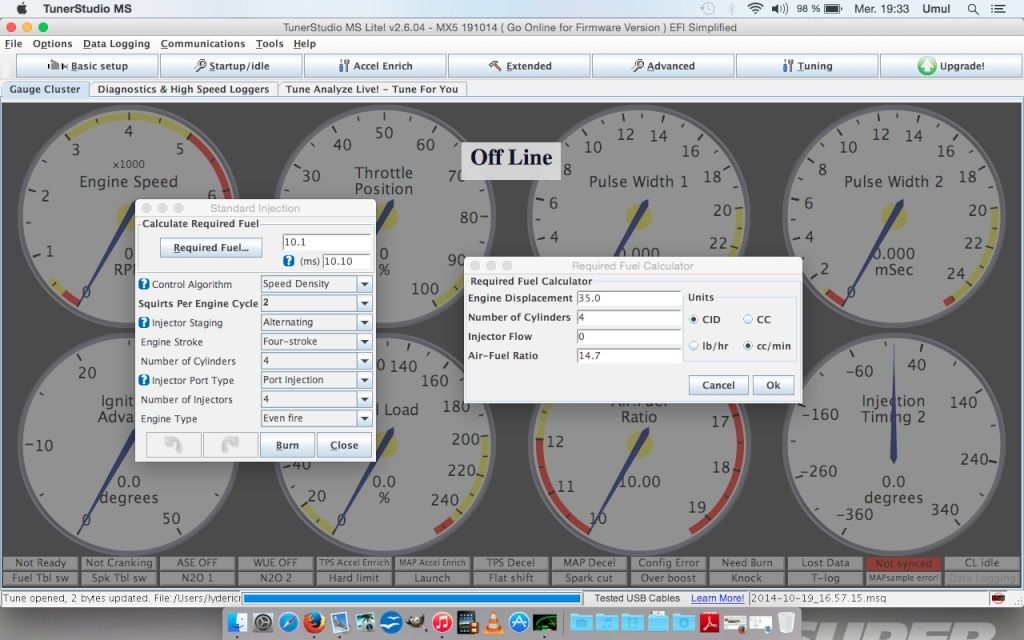This screenshot has height=640, width=1024.
Task: Click the redo arrow in Standard Injection
Action: tap(230, 445)
